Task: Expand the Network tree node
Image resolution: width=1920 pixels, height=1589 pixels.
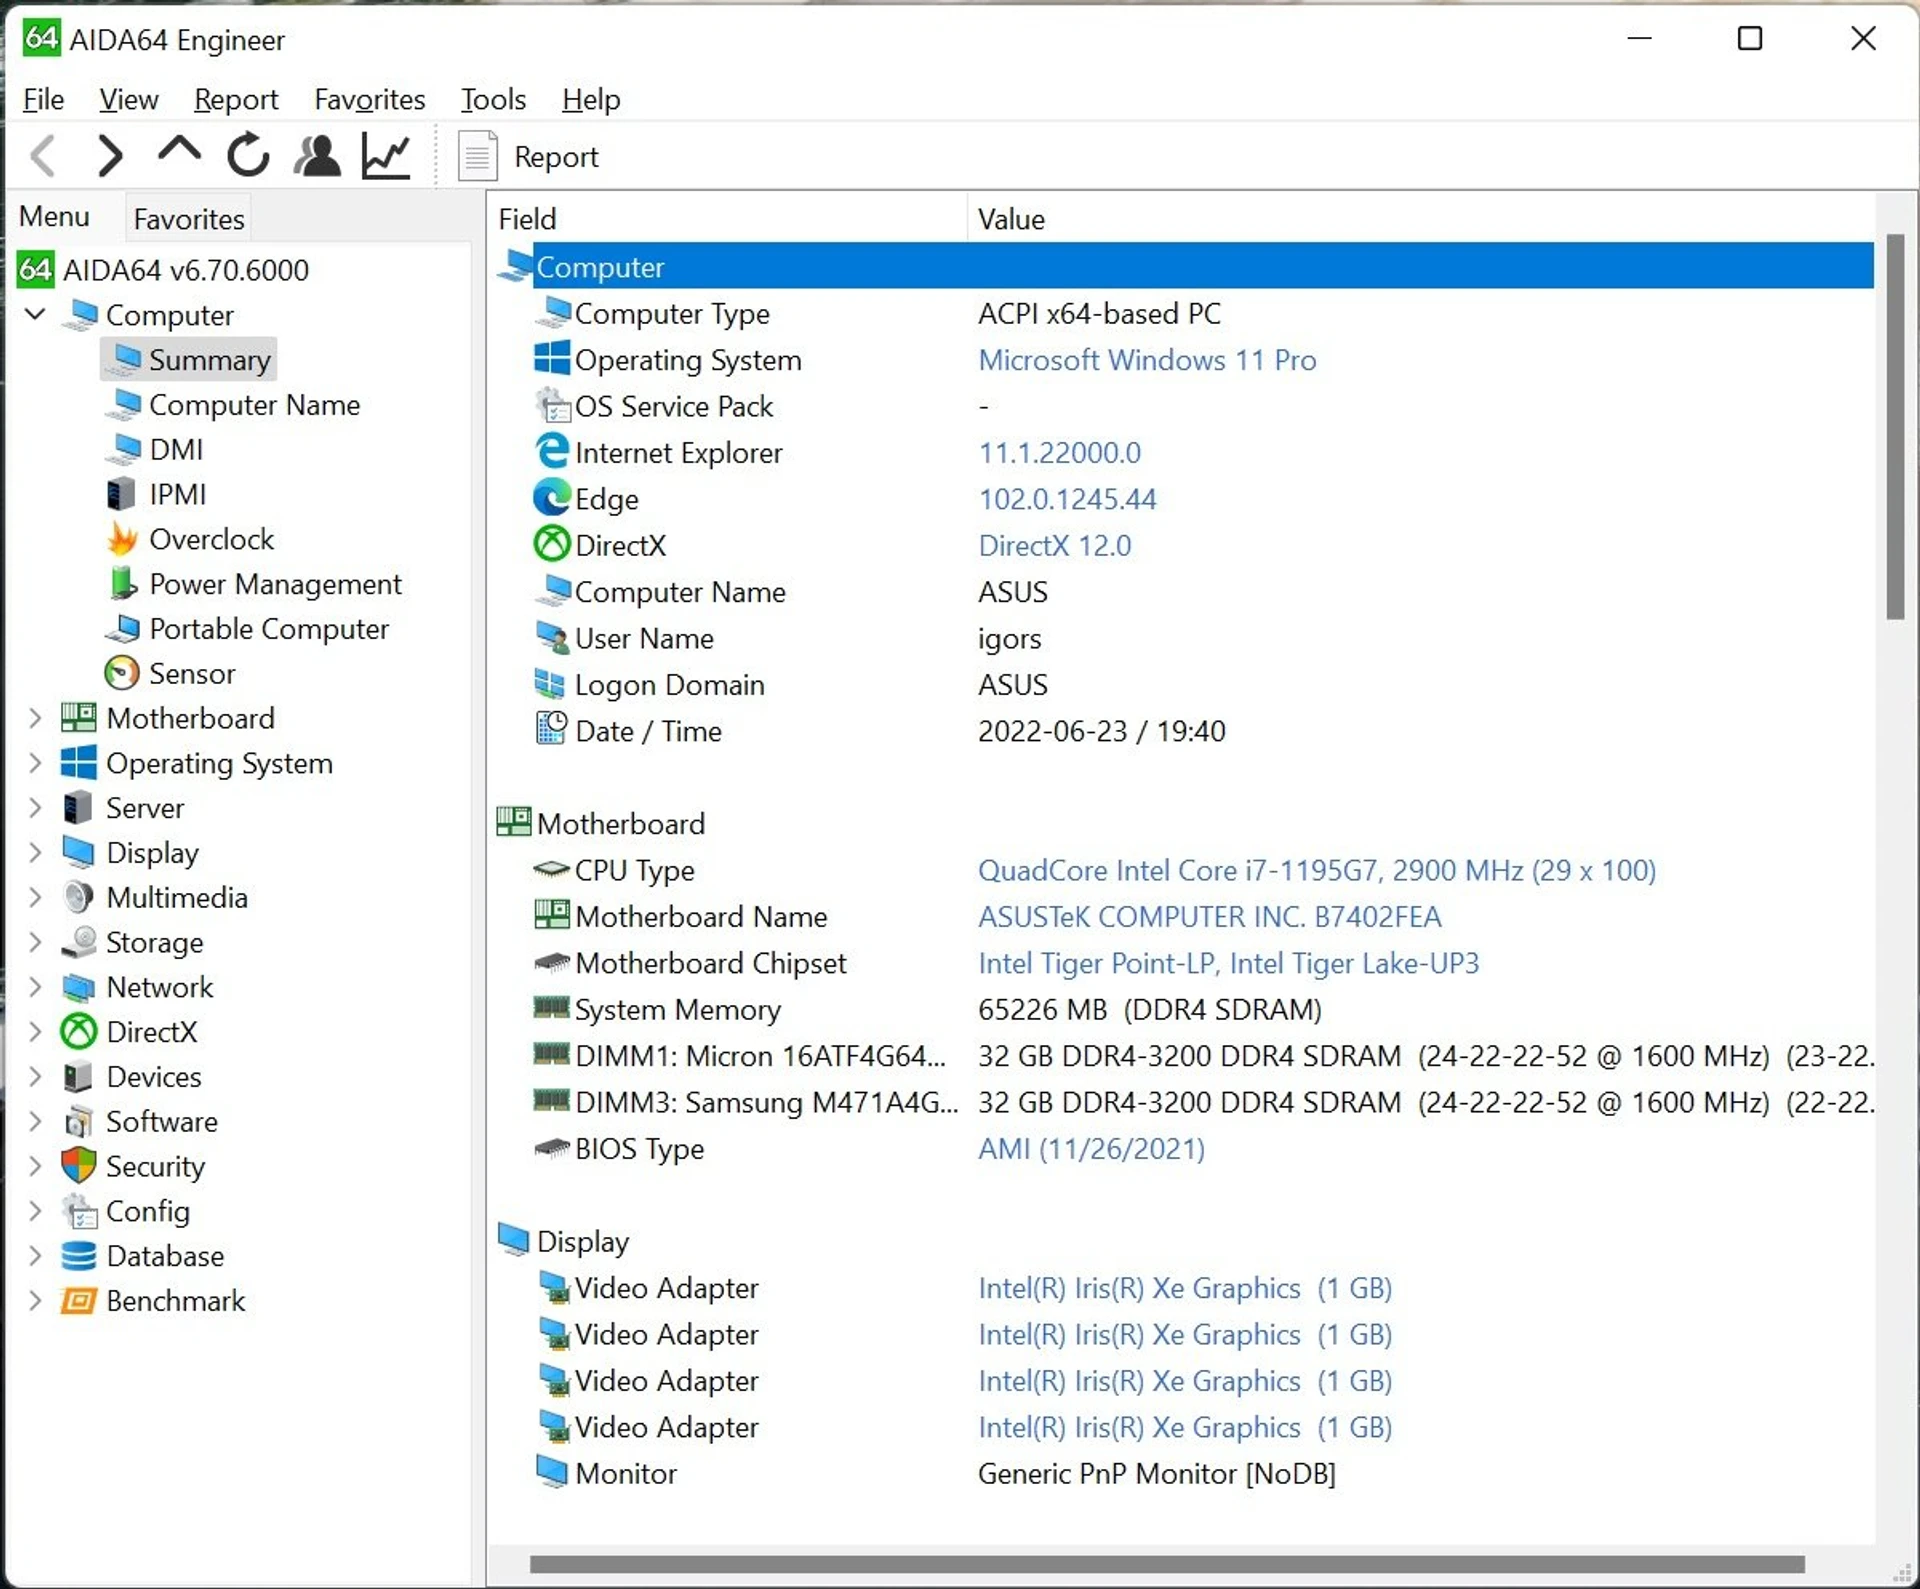Action: 35,987
